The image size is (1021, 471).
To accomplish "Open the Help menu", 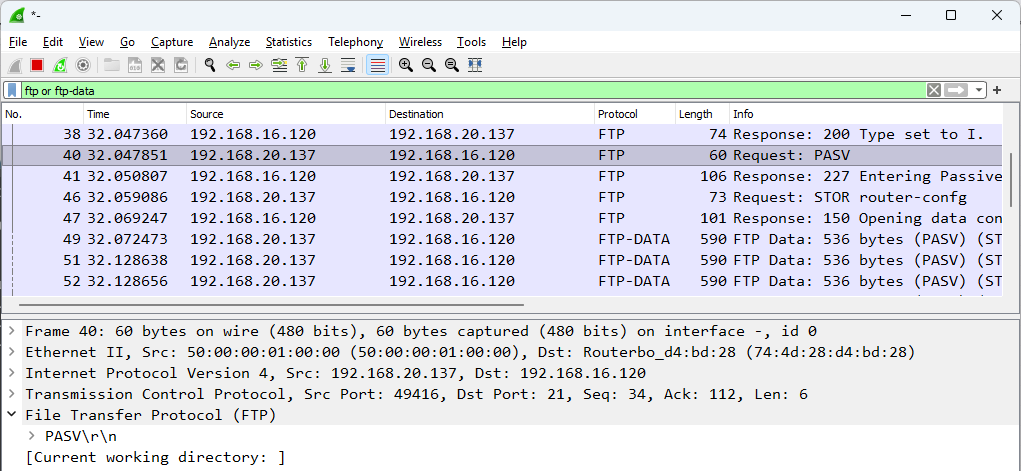I will click(514, 42).
